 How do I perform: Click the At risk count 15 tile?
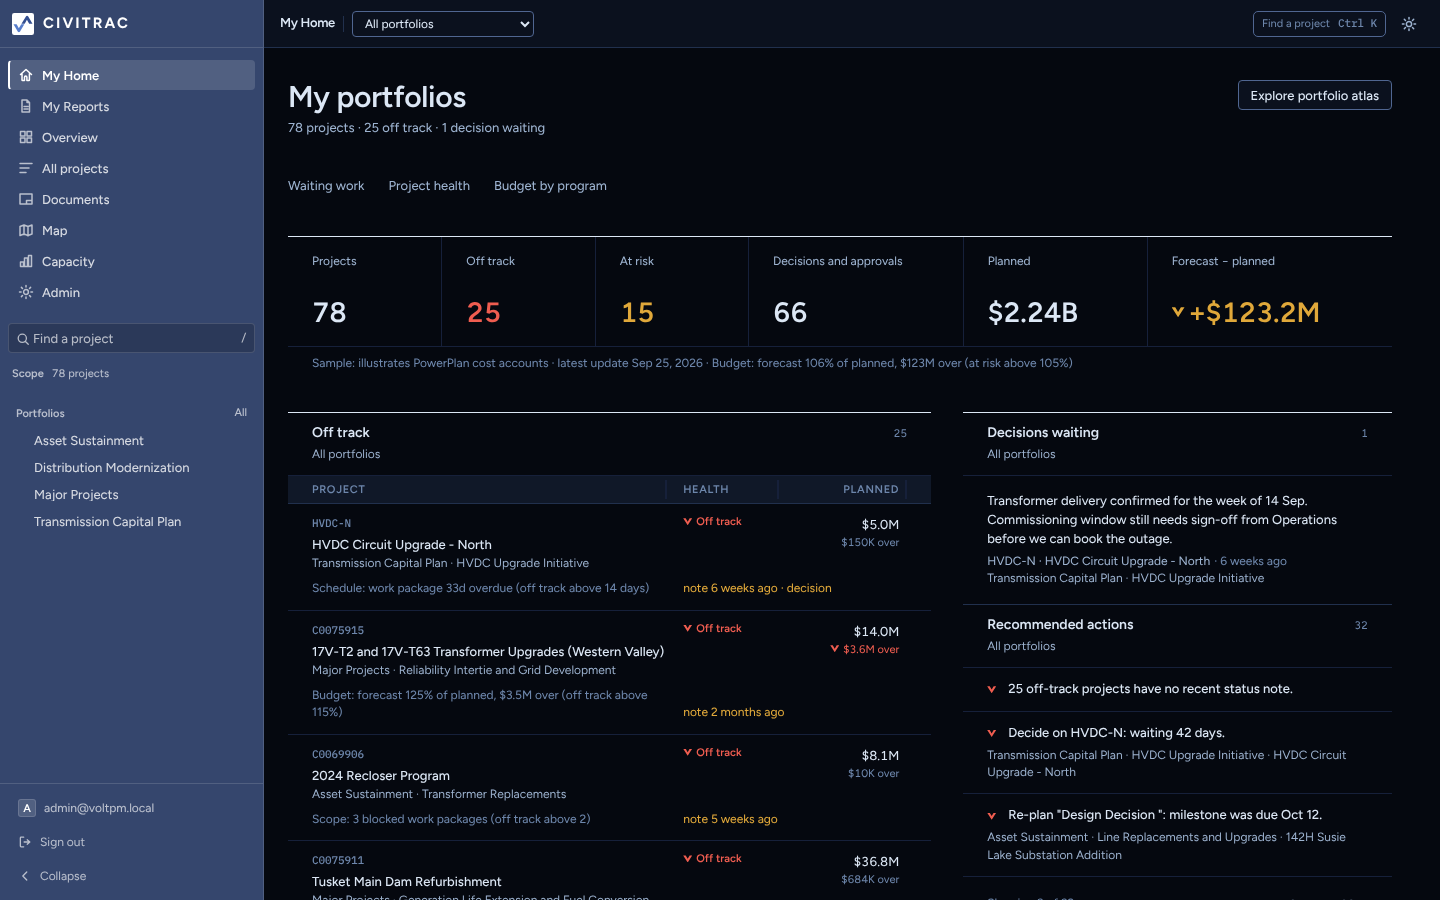pyautogui.click(x=672, y=292)
